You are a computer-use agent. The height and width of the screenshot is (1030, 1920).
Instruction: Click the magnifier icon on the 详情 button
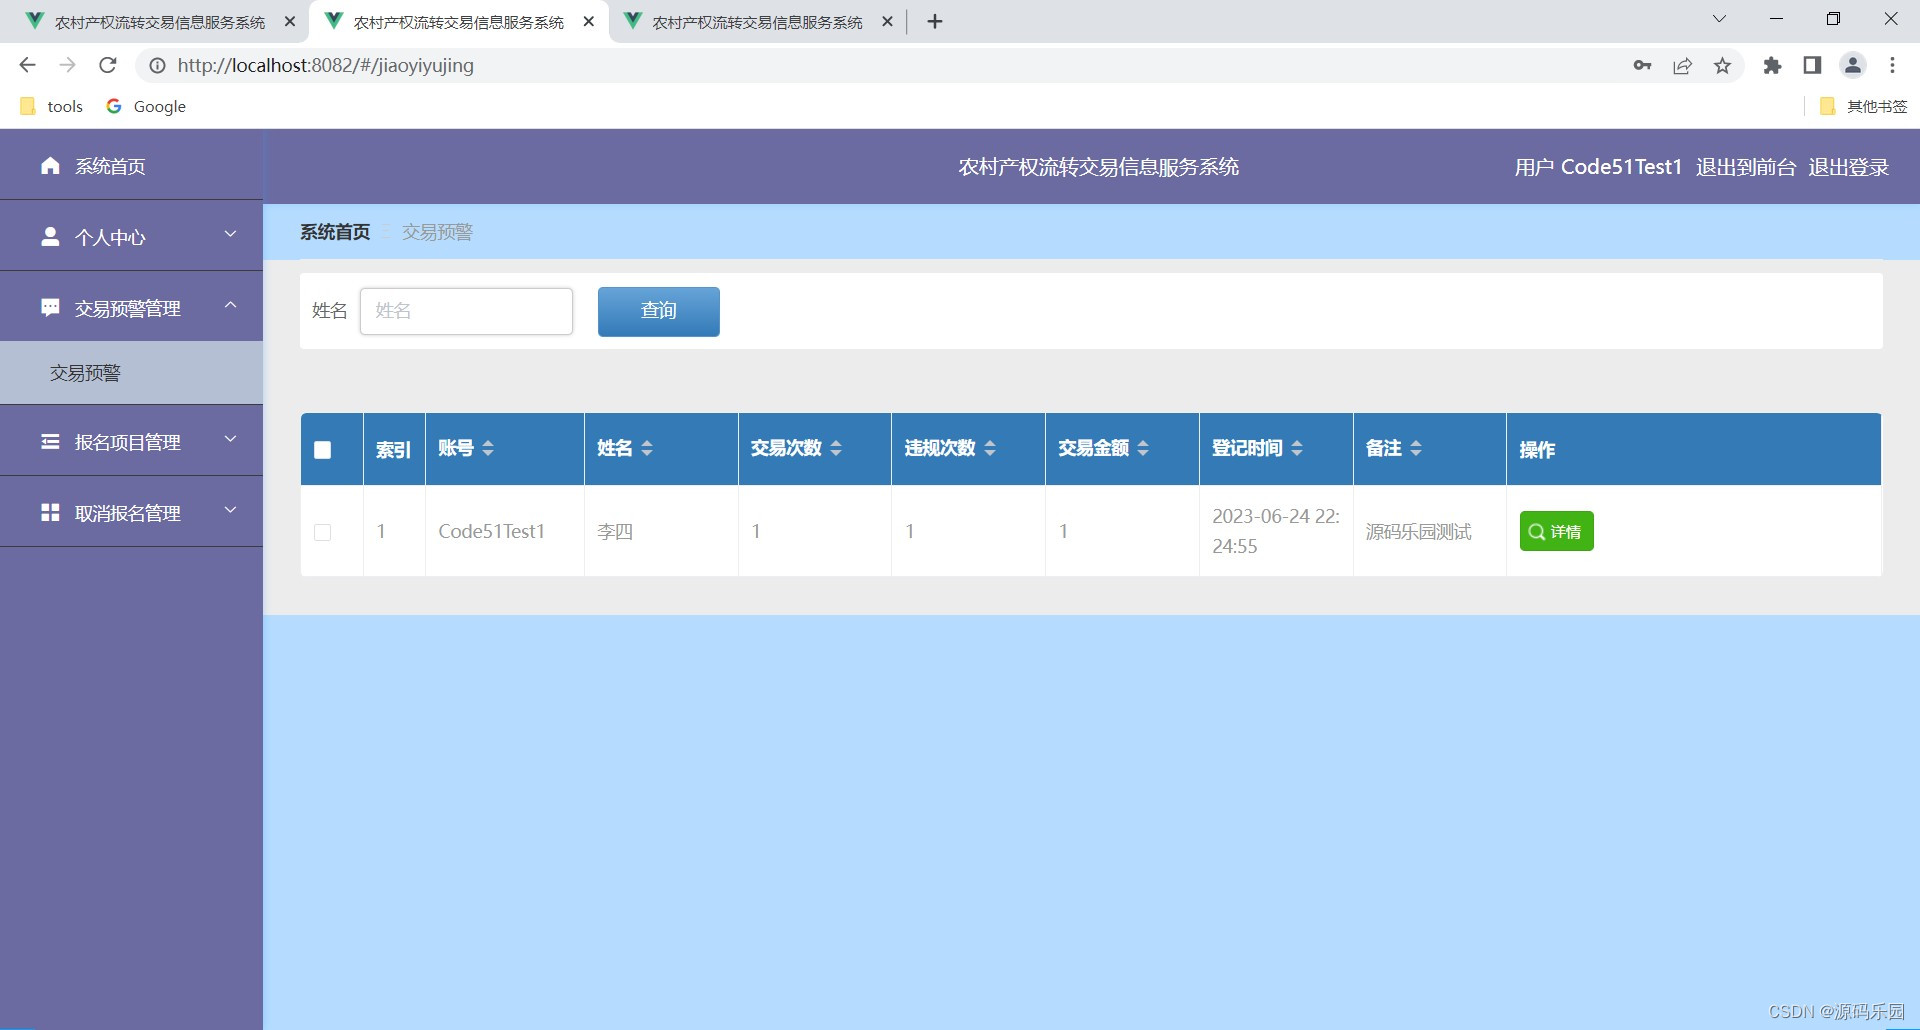(1537, 531)
